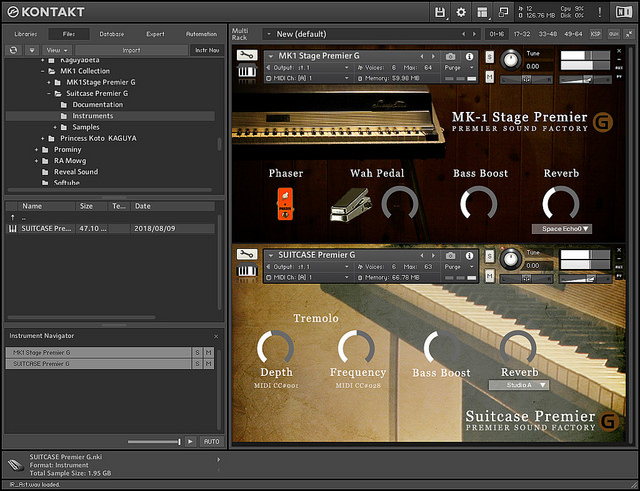Image resolution: width=640 pixels, height=491 pixels.
Task: Toggle the minimized view icon
Action: pyautogui.click(x=503, y=12)
